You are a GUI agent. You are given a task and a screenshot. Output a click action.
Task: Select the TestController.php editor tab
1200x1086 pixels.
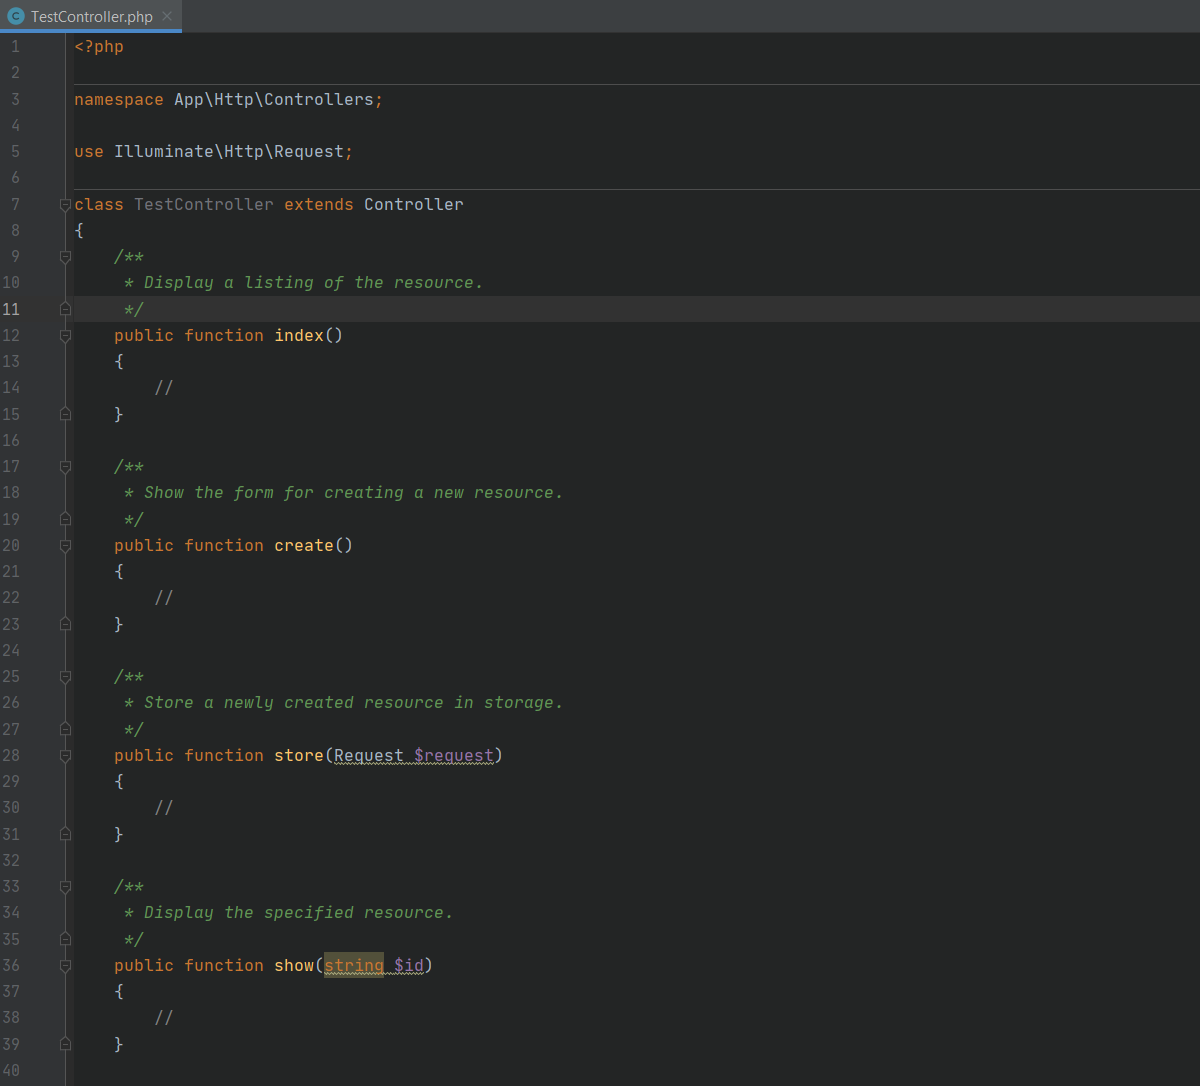tap(91, 16)
